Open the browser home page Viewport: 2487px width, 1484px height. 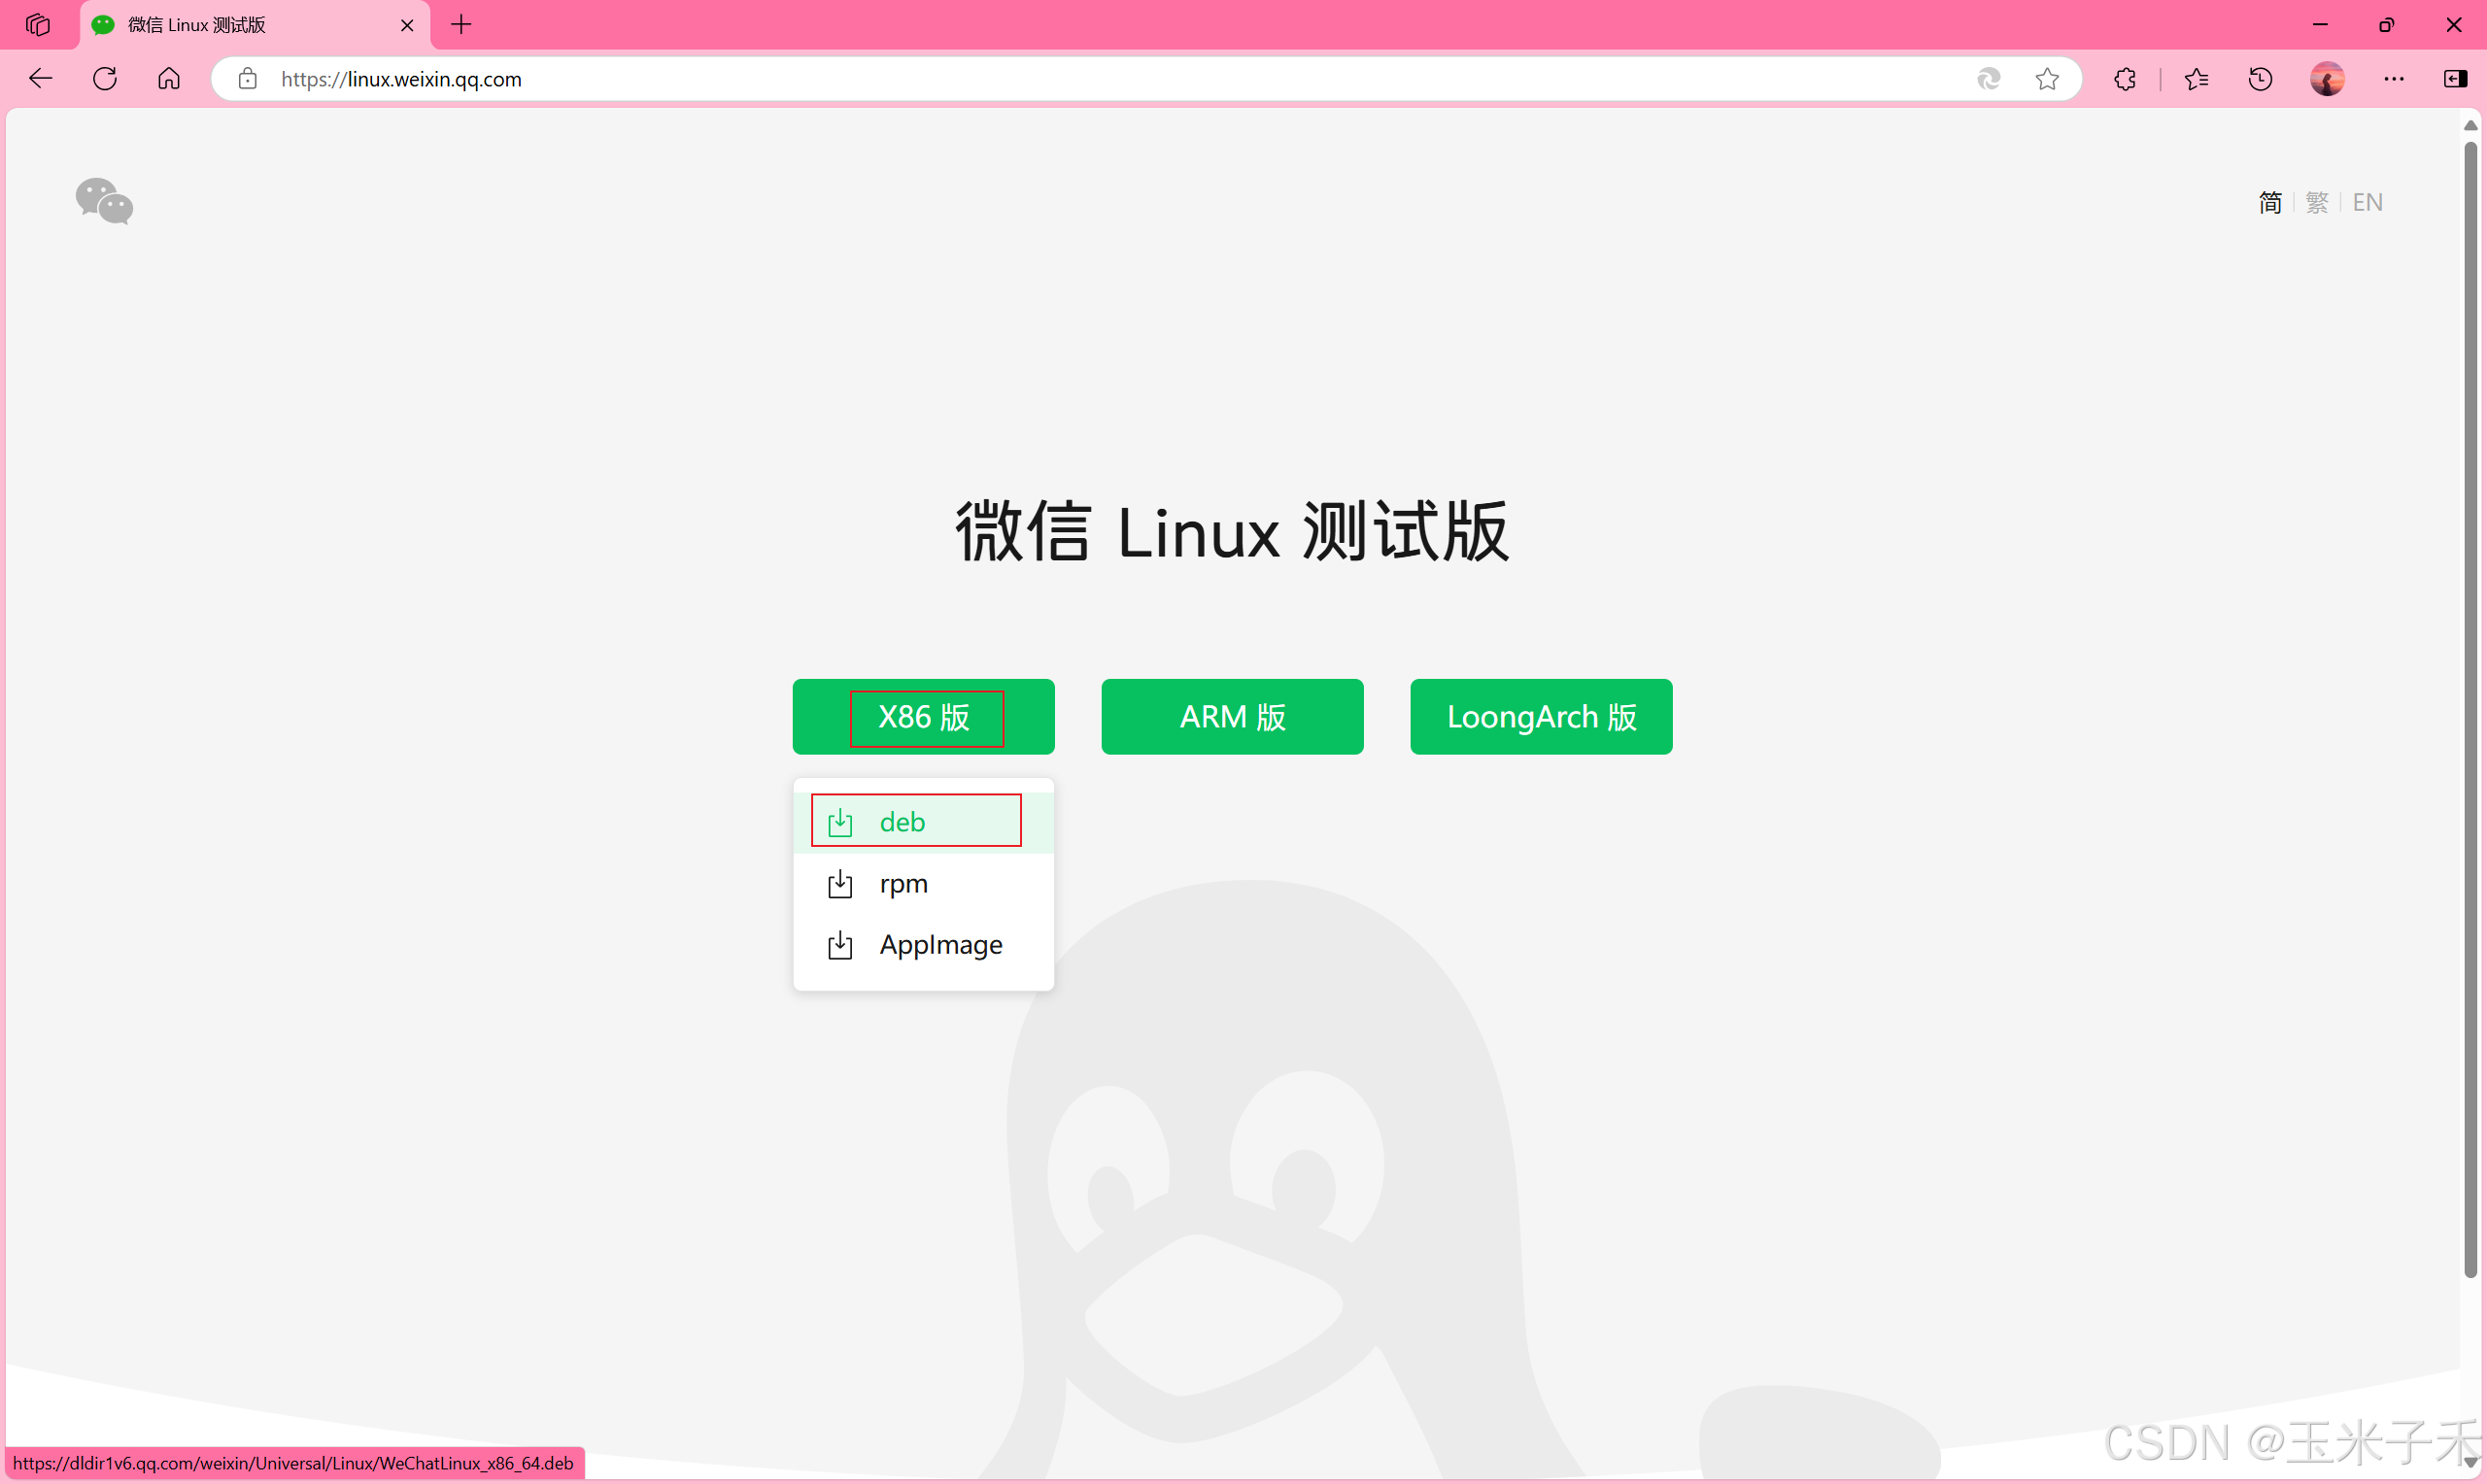point(169,79)
